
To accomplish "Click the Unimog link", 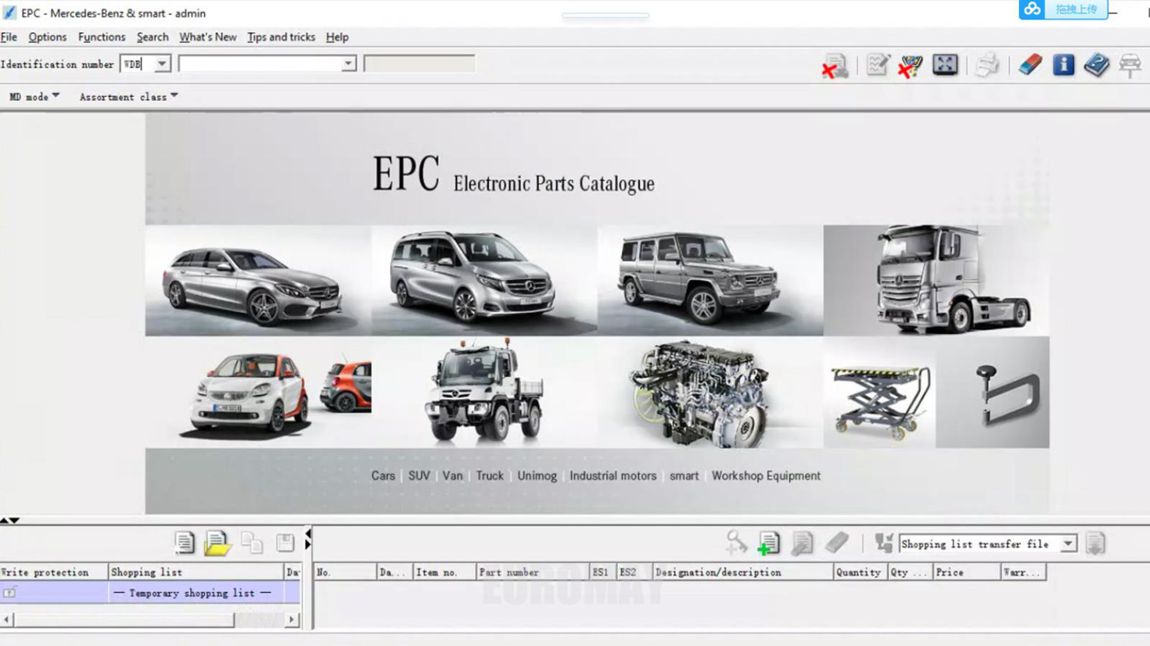I will pyautogui.click(x=537, y=476).
